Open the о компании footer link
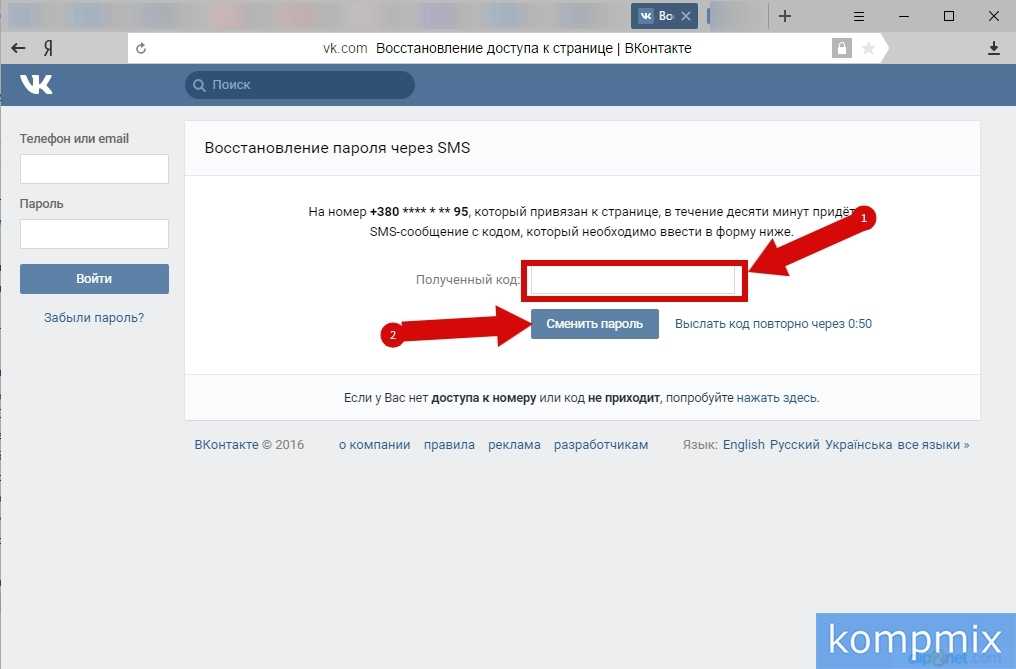This screenshot has height=669, width=1016. pyautogui.click(x=375, y=445)
